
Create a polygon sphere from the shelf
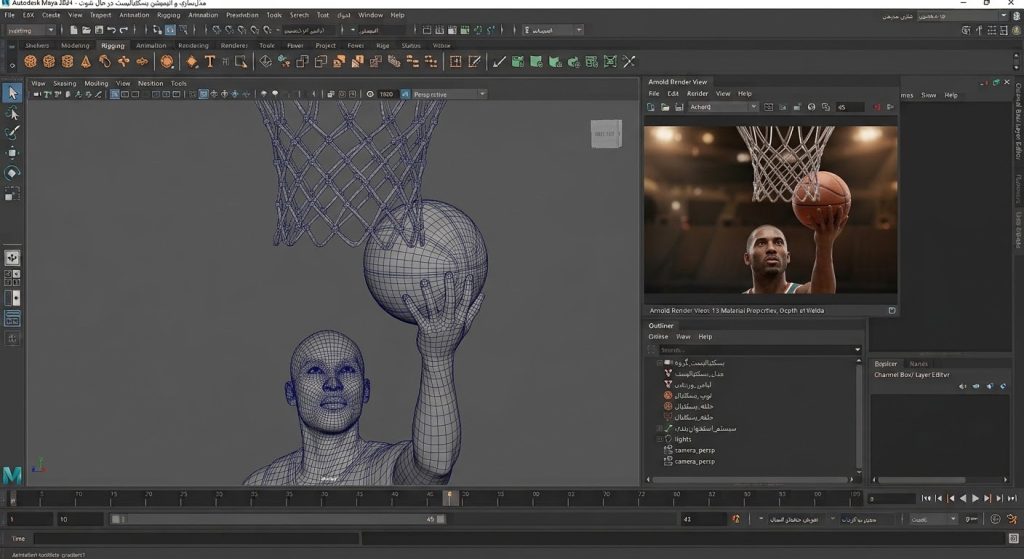(x=30, y=61)
